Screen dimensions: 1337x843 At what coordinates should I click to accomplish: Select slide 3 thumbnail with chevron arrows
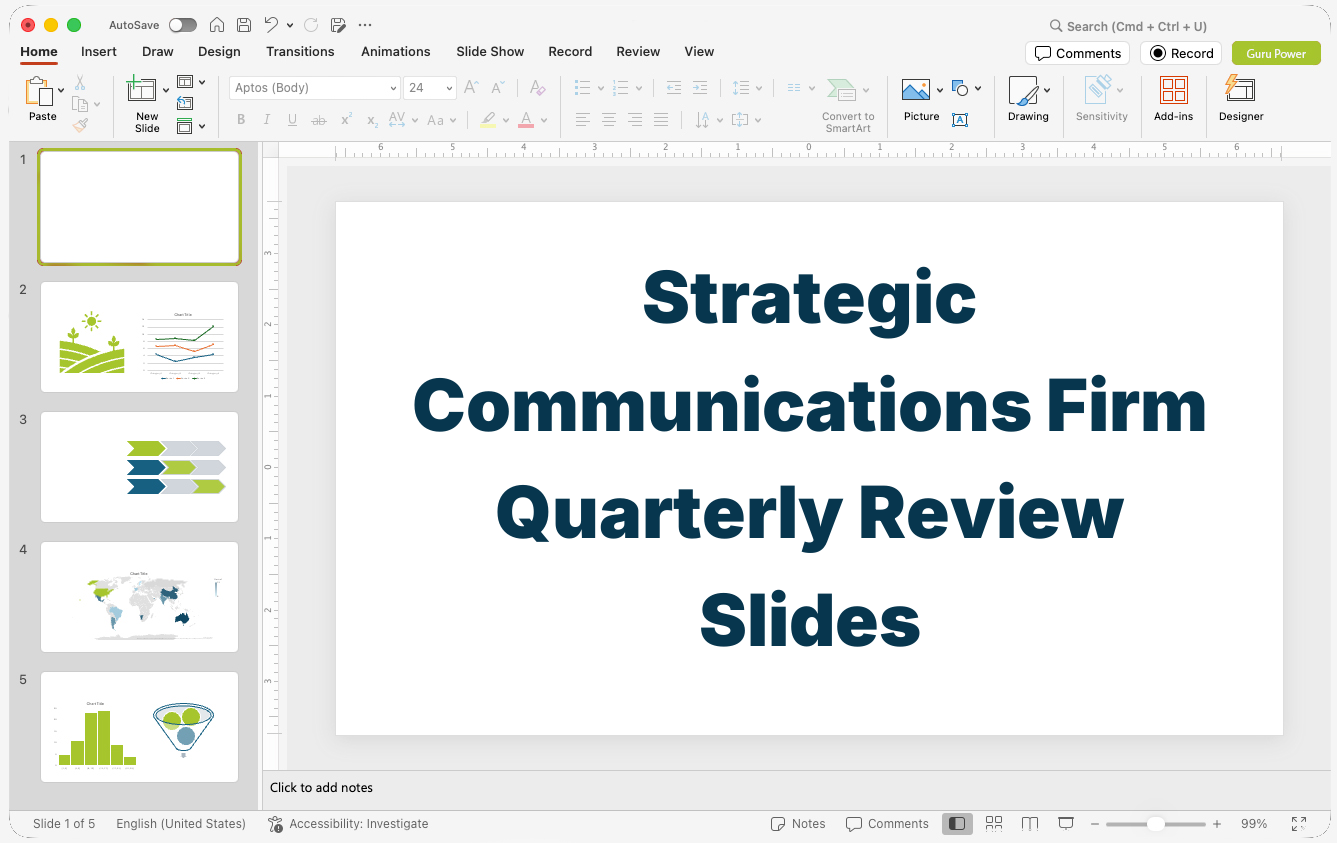coord(140,467)
